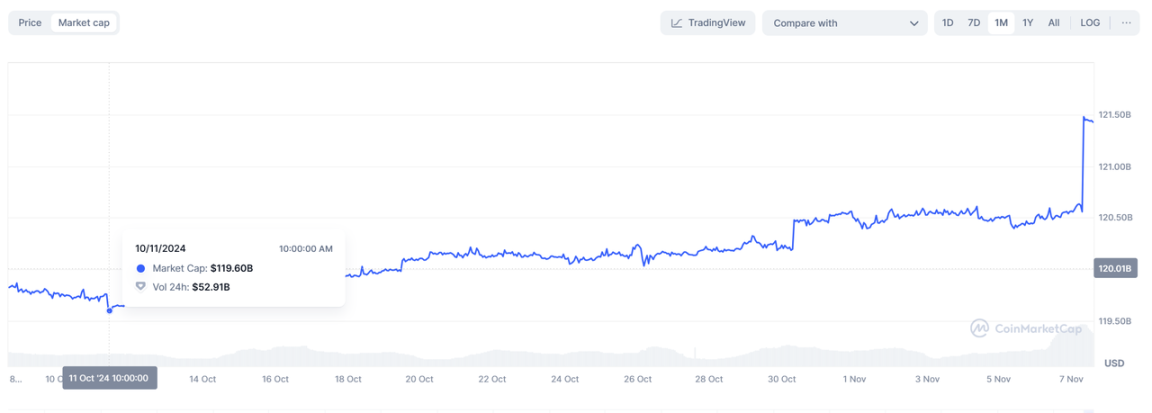Switch chart range to 1Y
Viewport: 1152px width, 413px height.
1027,23
